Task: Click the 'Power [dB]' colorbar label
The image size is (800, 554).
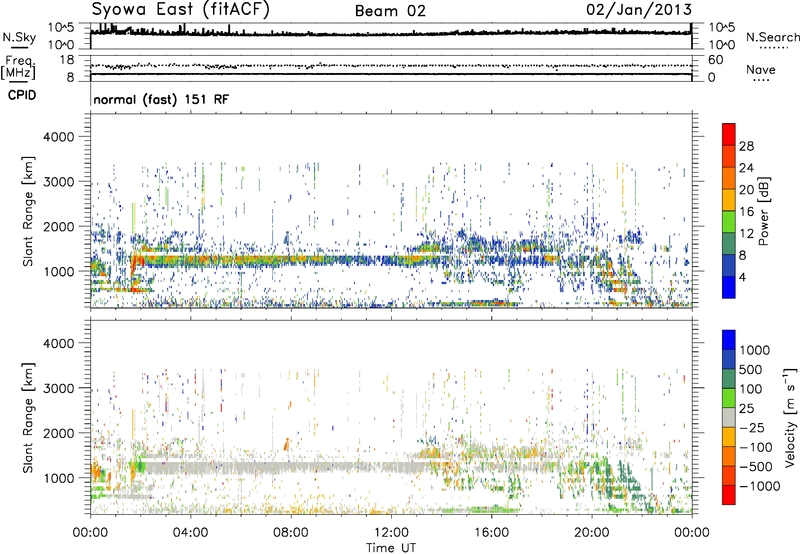Action: point(763,211)
